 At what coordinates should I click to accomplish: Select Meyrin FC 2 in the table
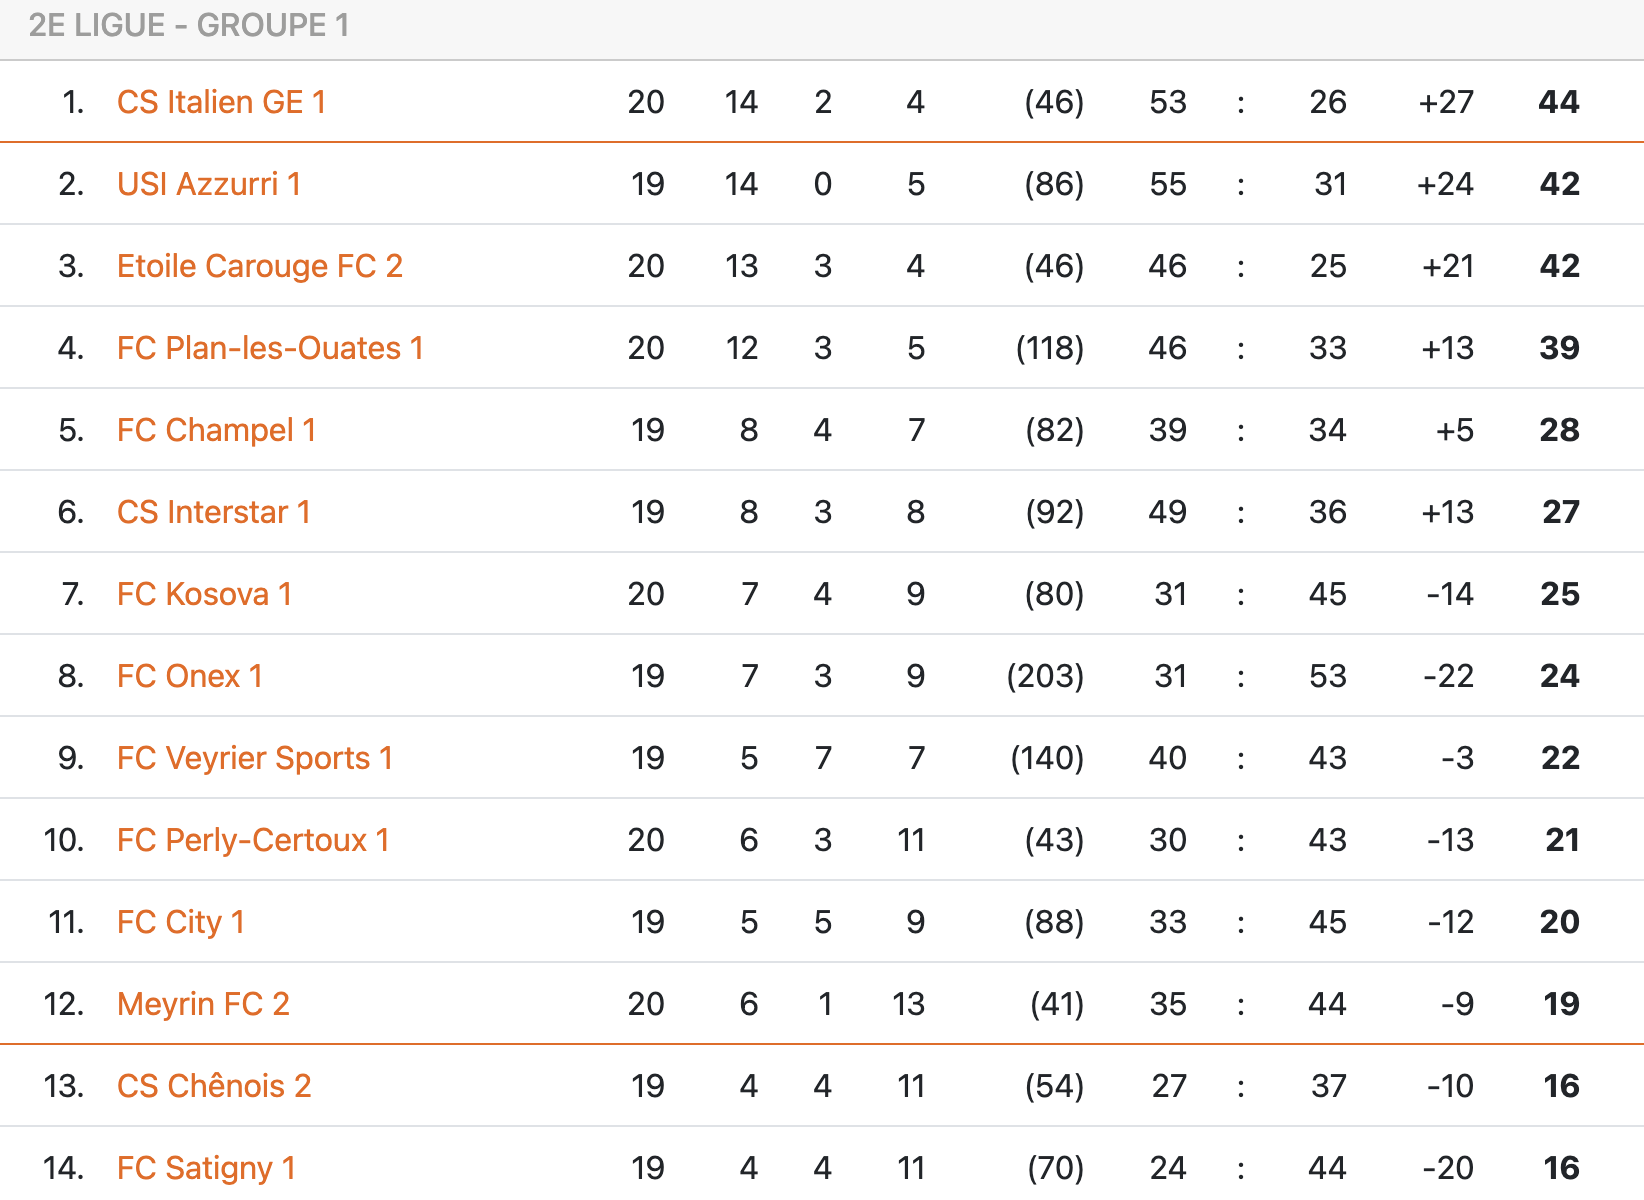point(203,1004)
